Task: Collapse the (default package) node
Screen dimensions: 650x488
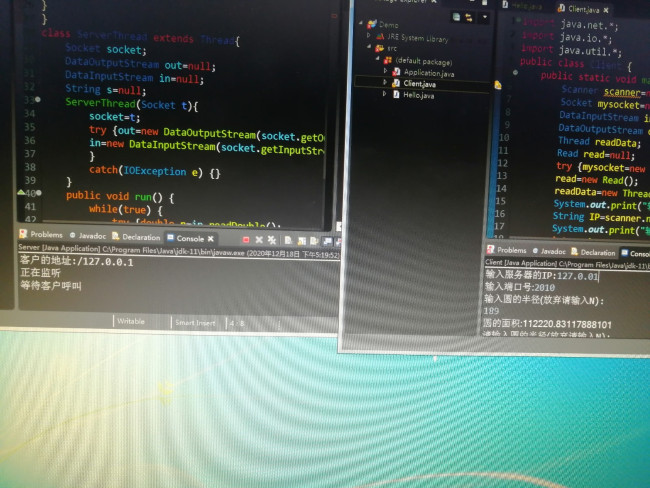Action: click(377, 58)
